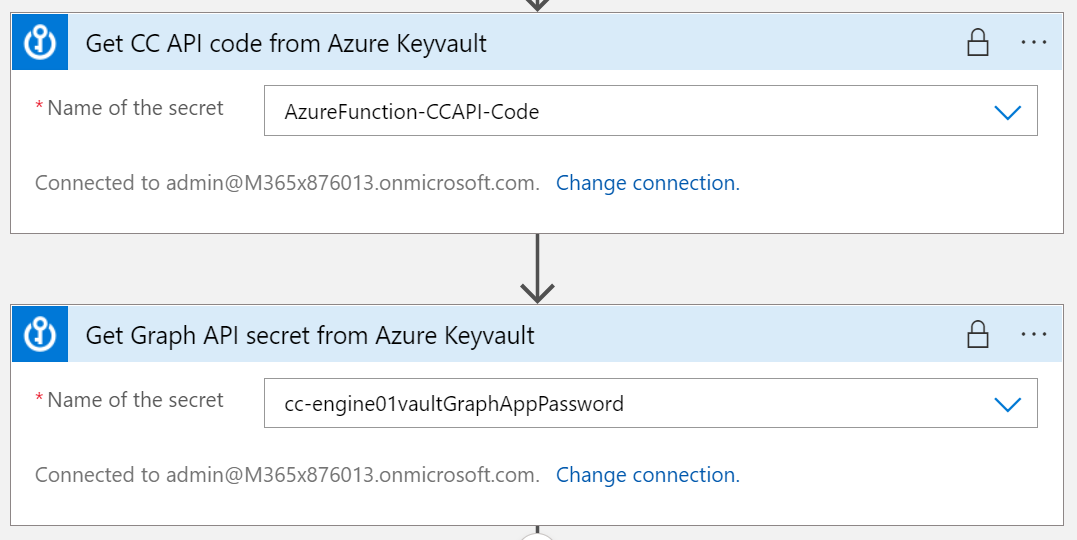
Task: Click the Key Vault icon on the Graph API secret step
Action: 40,335
